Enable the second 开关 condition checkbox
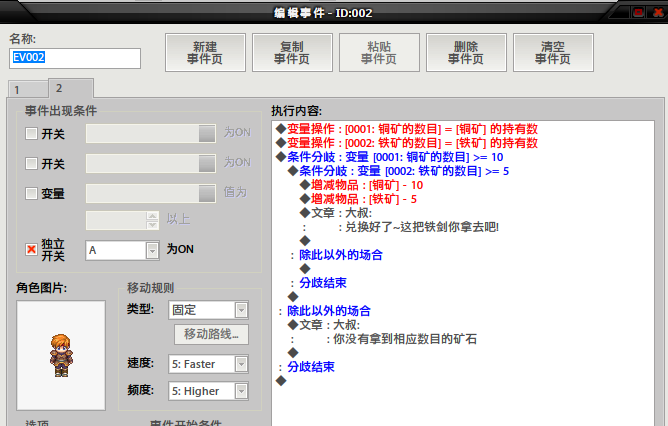The image size is (668, 426). point(32,164)
